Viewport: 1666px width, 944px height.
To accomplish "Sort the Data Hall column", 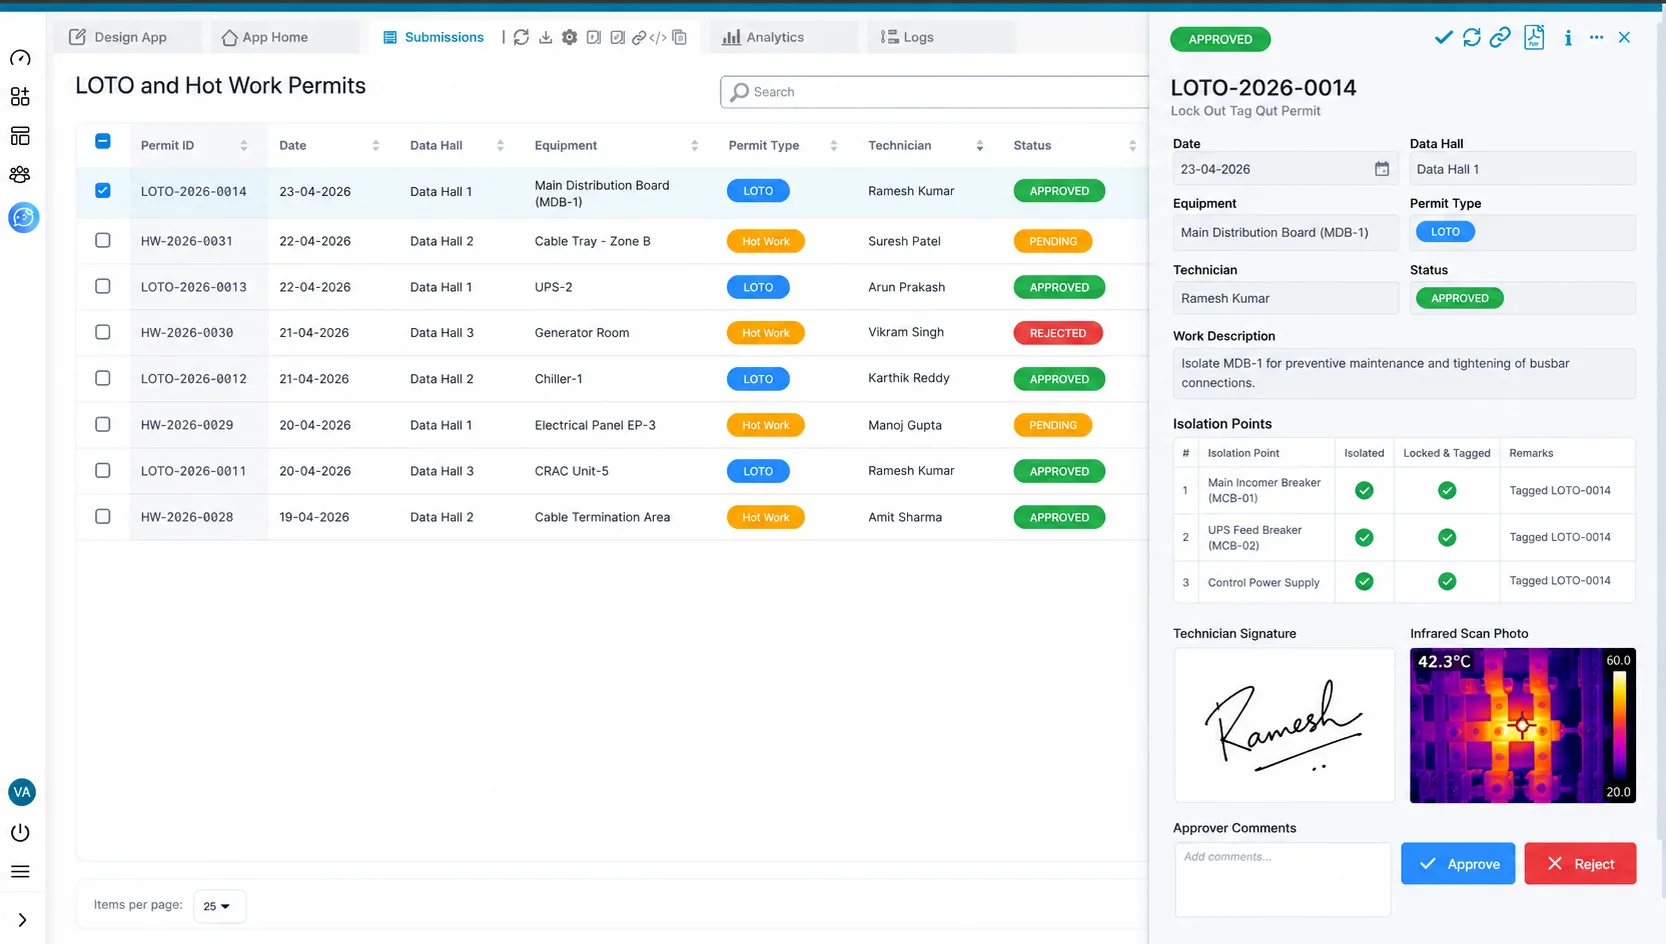I will [500, 146].
